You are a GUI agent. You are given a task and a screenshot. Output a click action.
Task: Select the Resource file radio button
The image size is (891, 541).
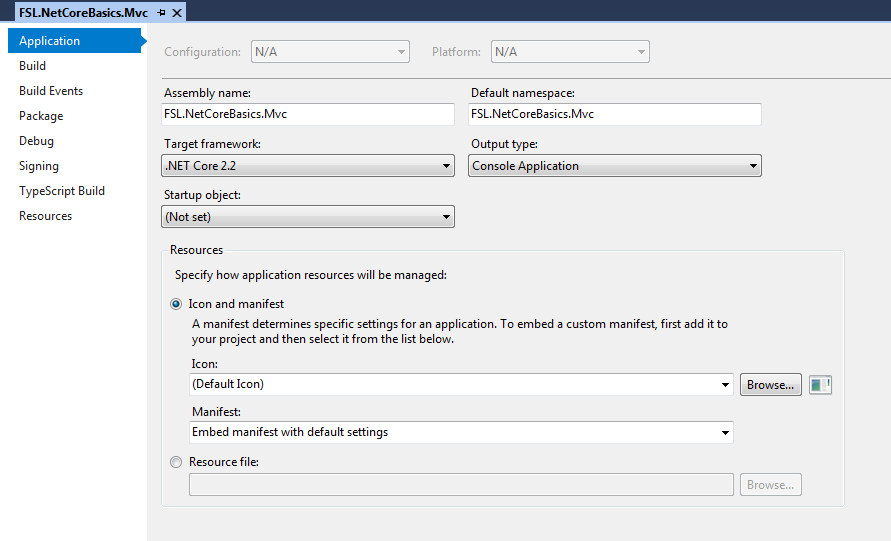[176, 462]
